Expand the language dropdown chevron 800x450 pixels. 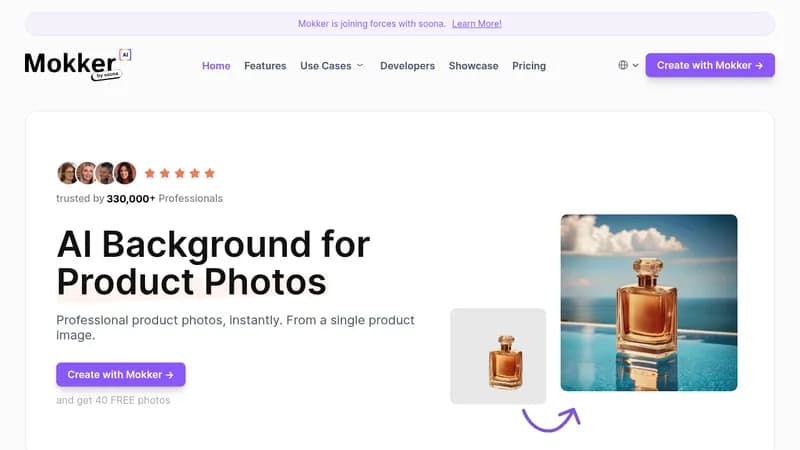(636, 65)
